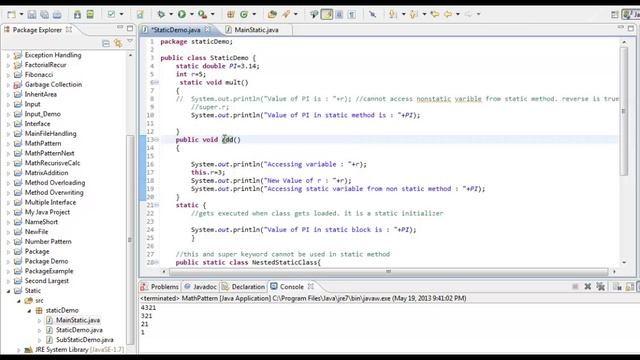
Task: Fold the mult() method at line 6
Action: point(156,82)
